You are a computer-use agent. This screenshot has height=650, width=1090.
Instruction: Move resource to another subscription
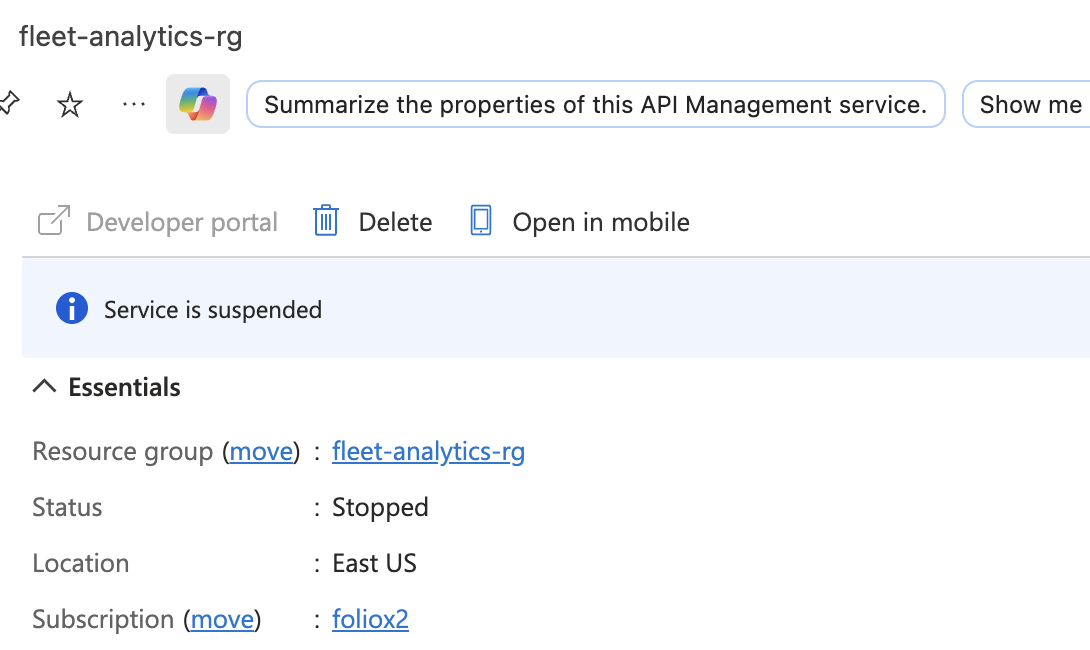pyautogui.click(x=222, y=619)
